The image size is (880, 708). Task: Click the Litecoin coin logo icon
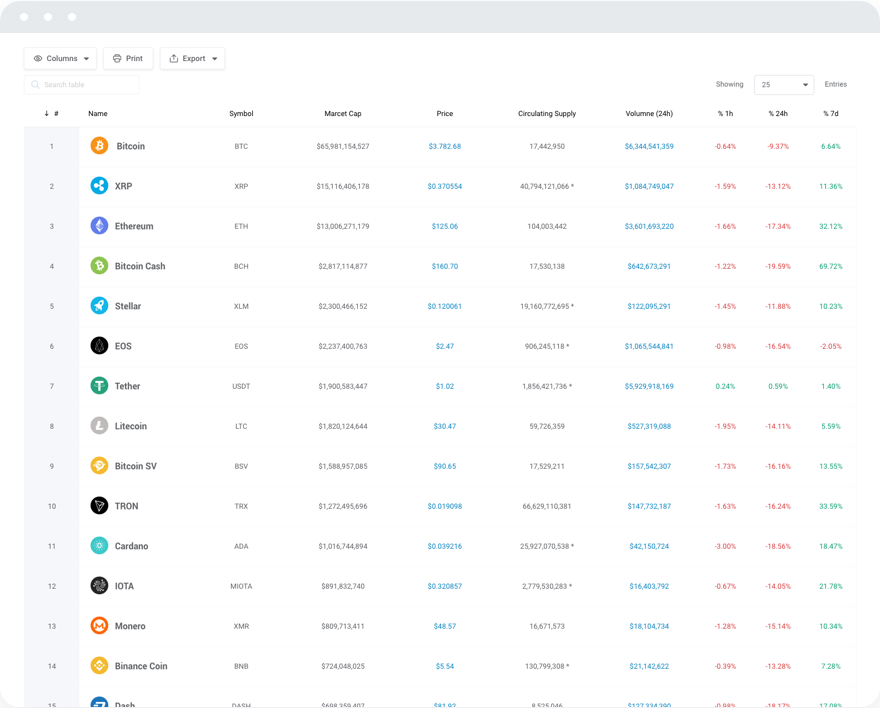coord(99,426)
